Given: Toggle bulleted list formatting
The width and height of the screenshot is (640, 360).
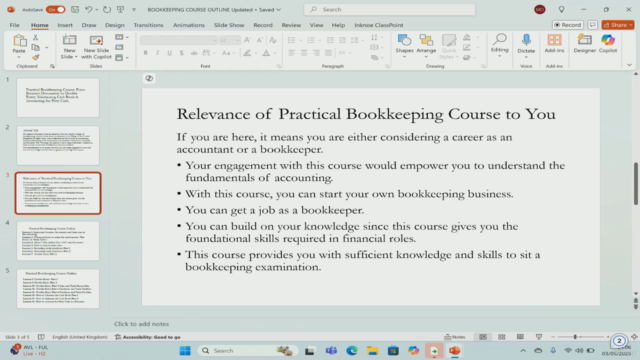Looking at the screenshot, I should tap(291, 40).
